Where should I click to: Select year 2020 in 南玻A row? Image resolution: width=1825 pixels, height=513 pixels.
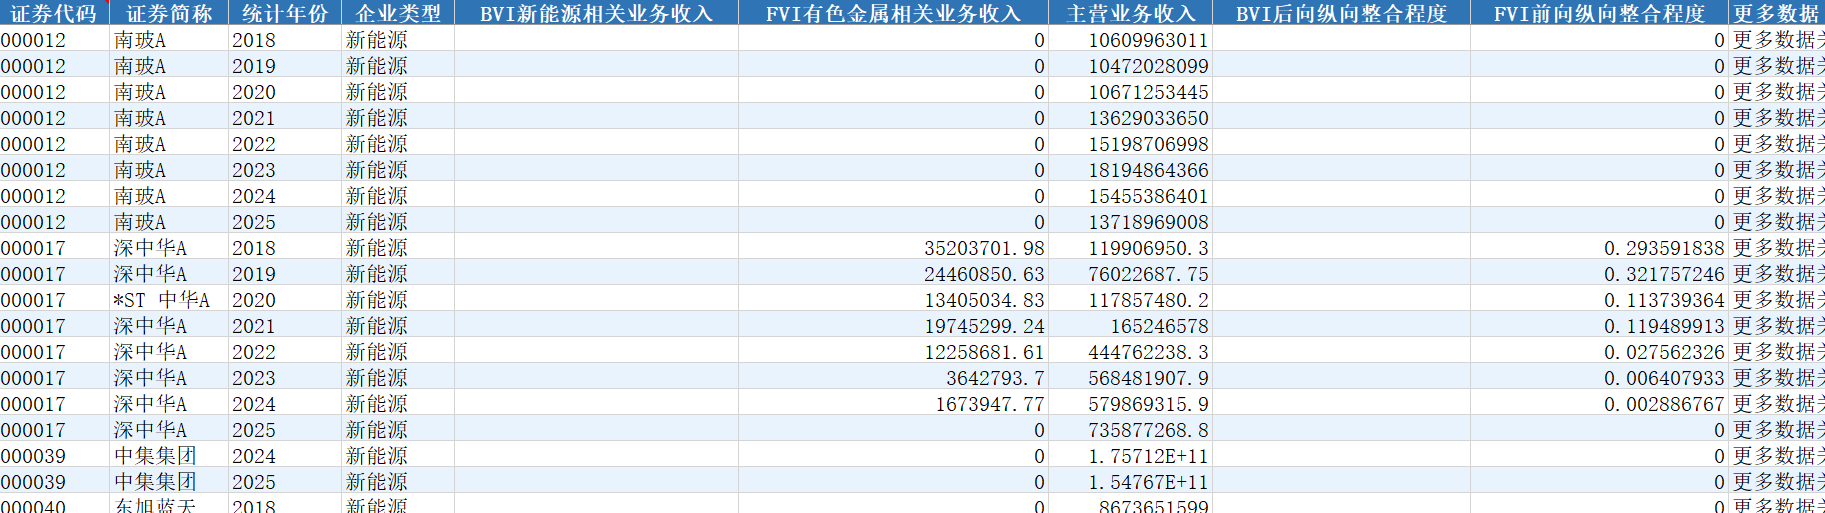[x=285, y=92]
